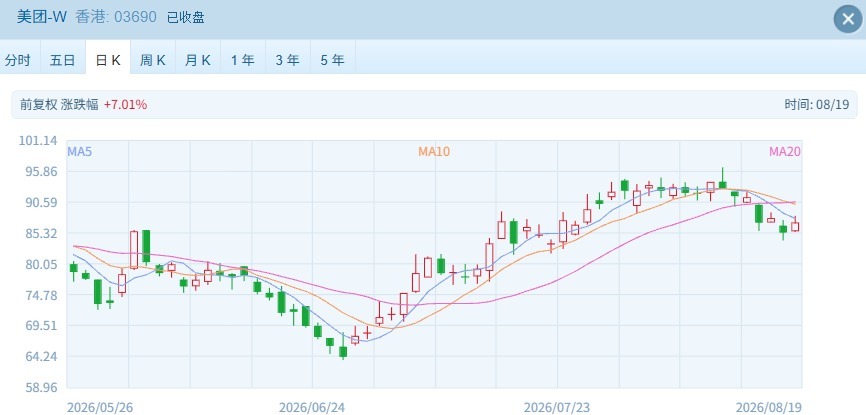Click the 95.86 price axis label
866x415 pixels.
pyautogui.click(x=41, y=172)
